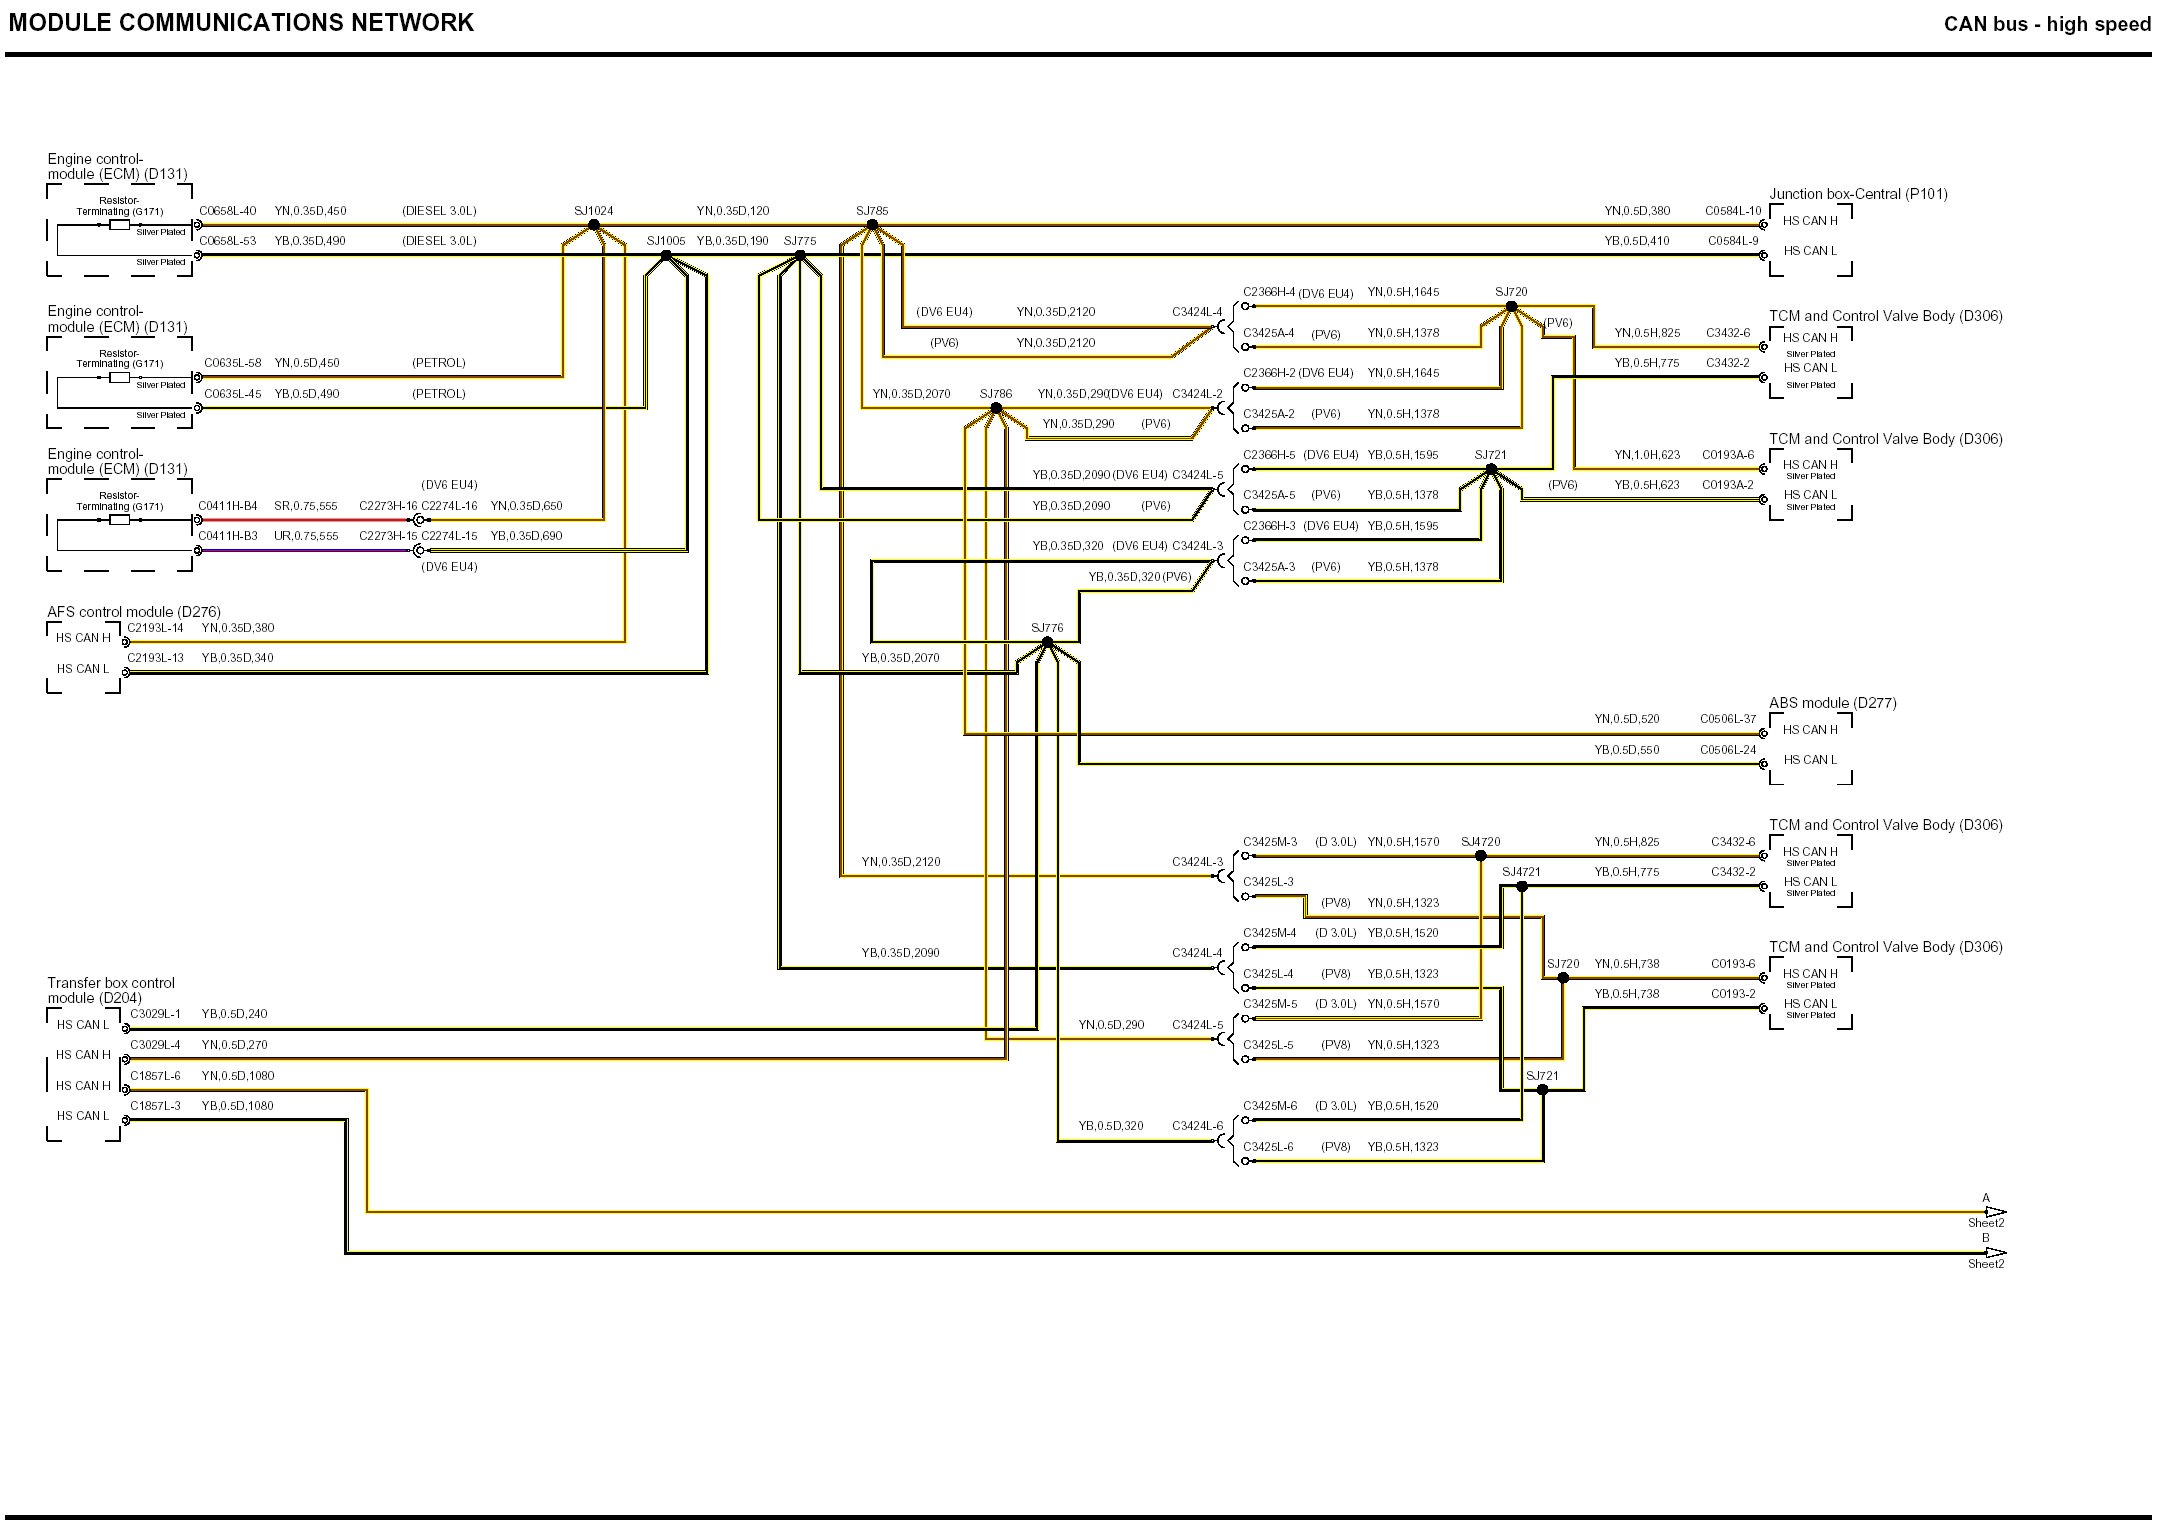Select the SJ4720 splice node
This screenshot has height=1530, width=2164.
coord(1481,856)
